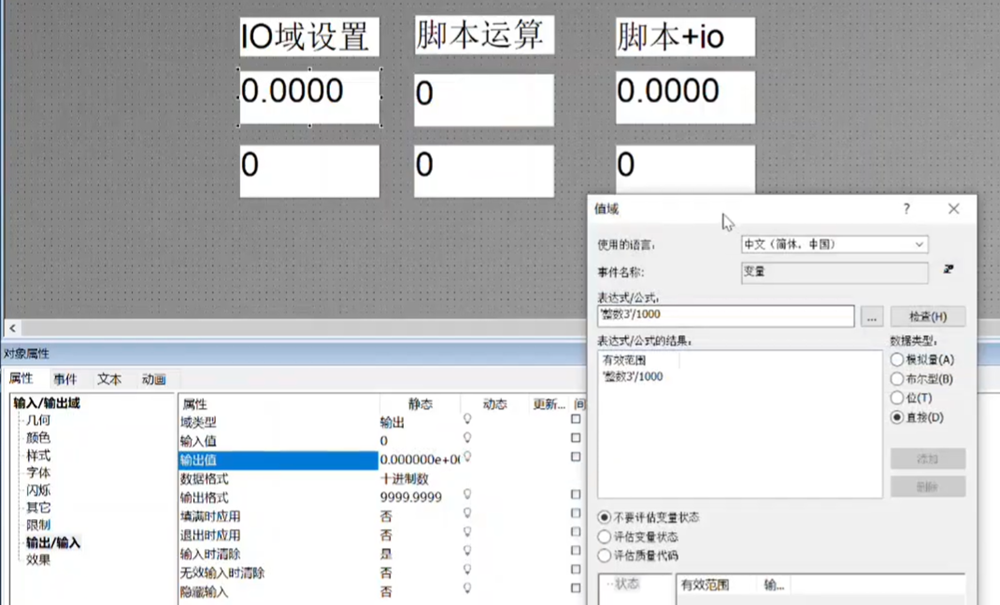Tick the indirect checkbox in 输出值 row
Viewport: 1000px width, 605px height.
575,457
